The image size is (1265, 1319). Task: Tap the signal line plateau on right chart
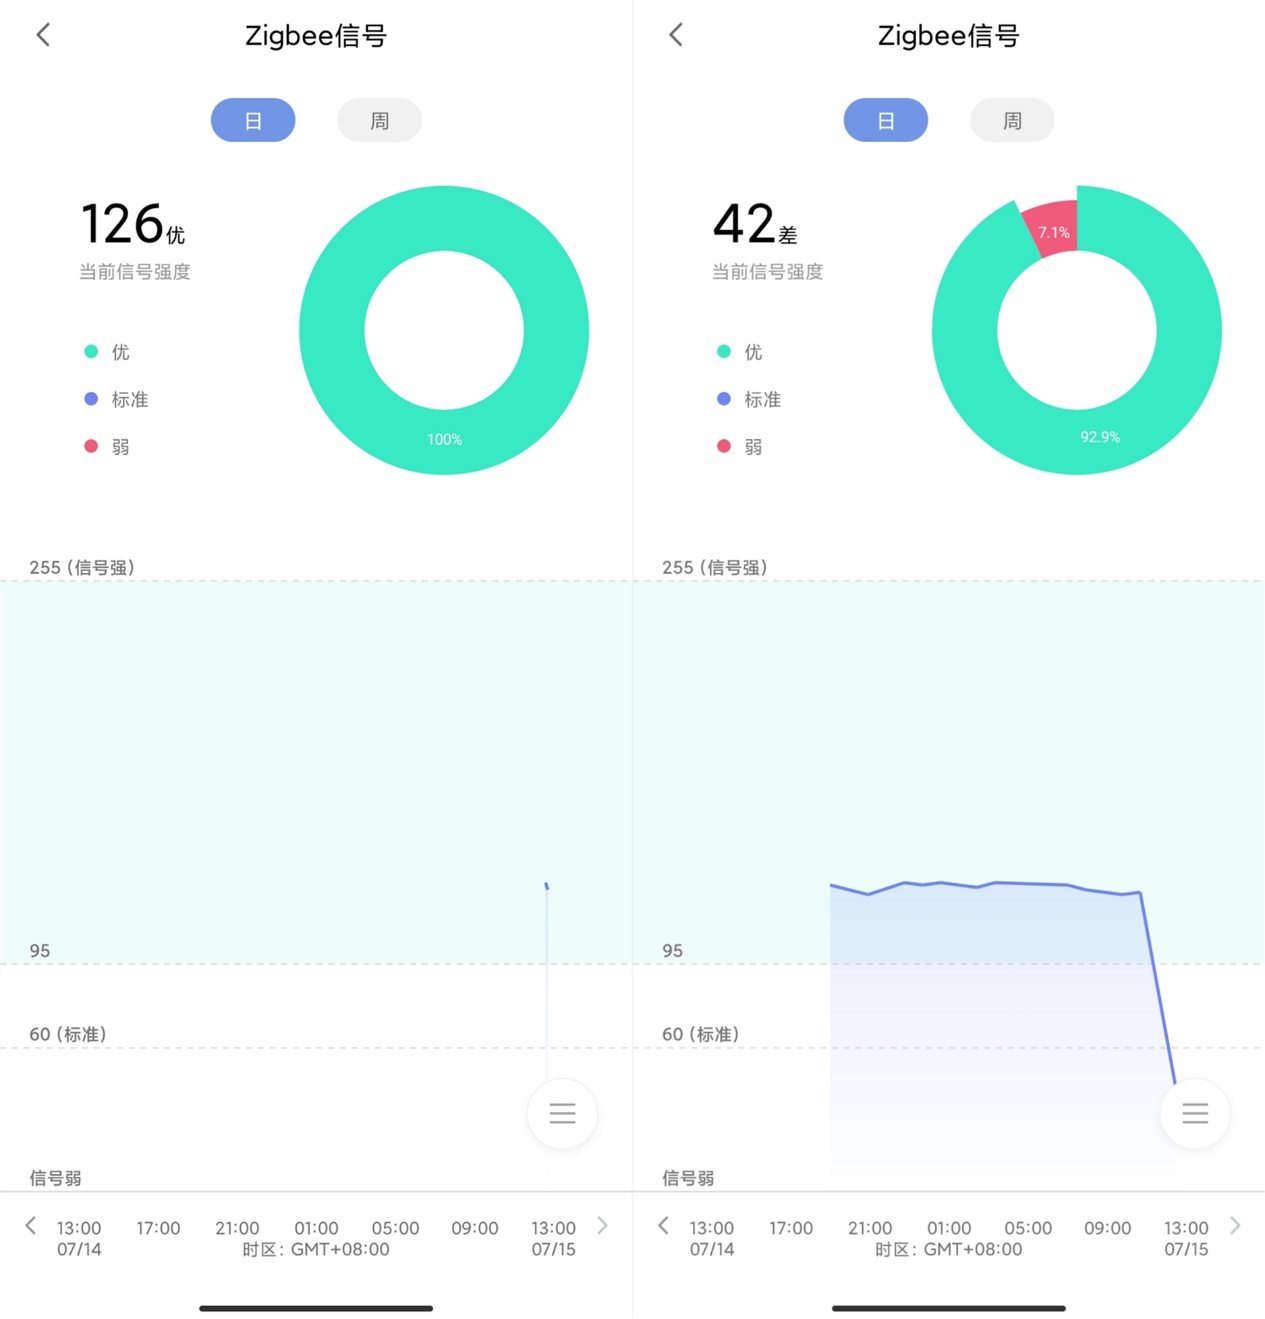(x=985, y=886)
